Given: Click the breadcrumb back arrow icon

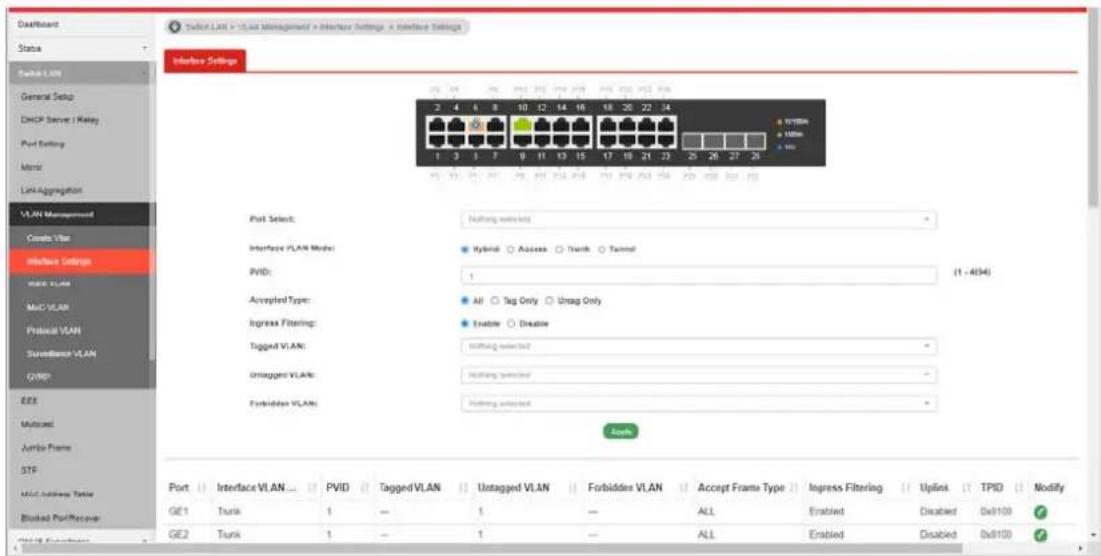Looking at the screenshot, I should 175,27.
